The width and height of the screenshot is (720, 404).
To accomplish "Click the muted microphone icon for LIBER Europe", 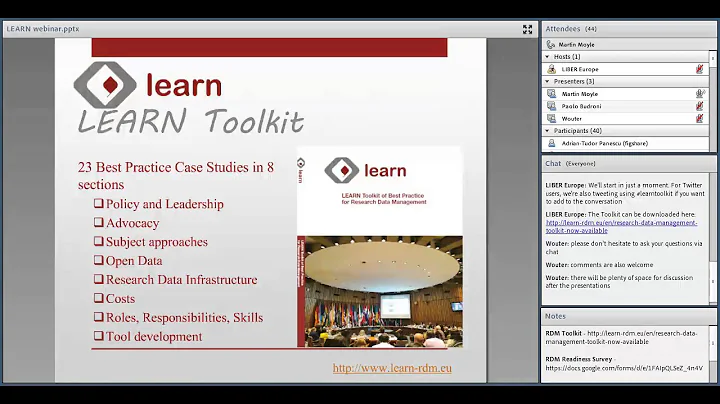I will click(x=699, y=69).
